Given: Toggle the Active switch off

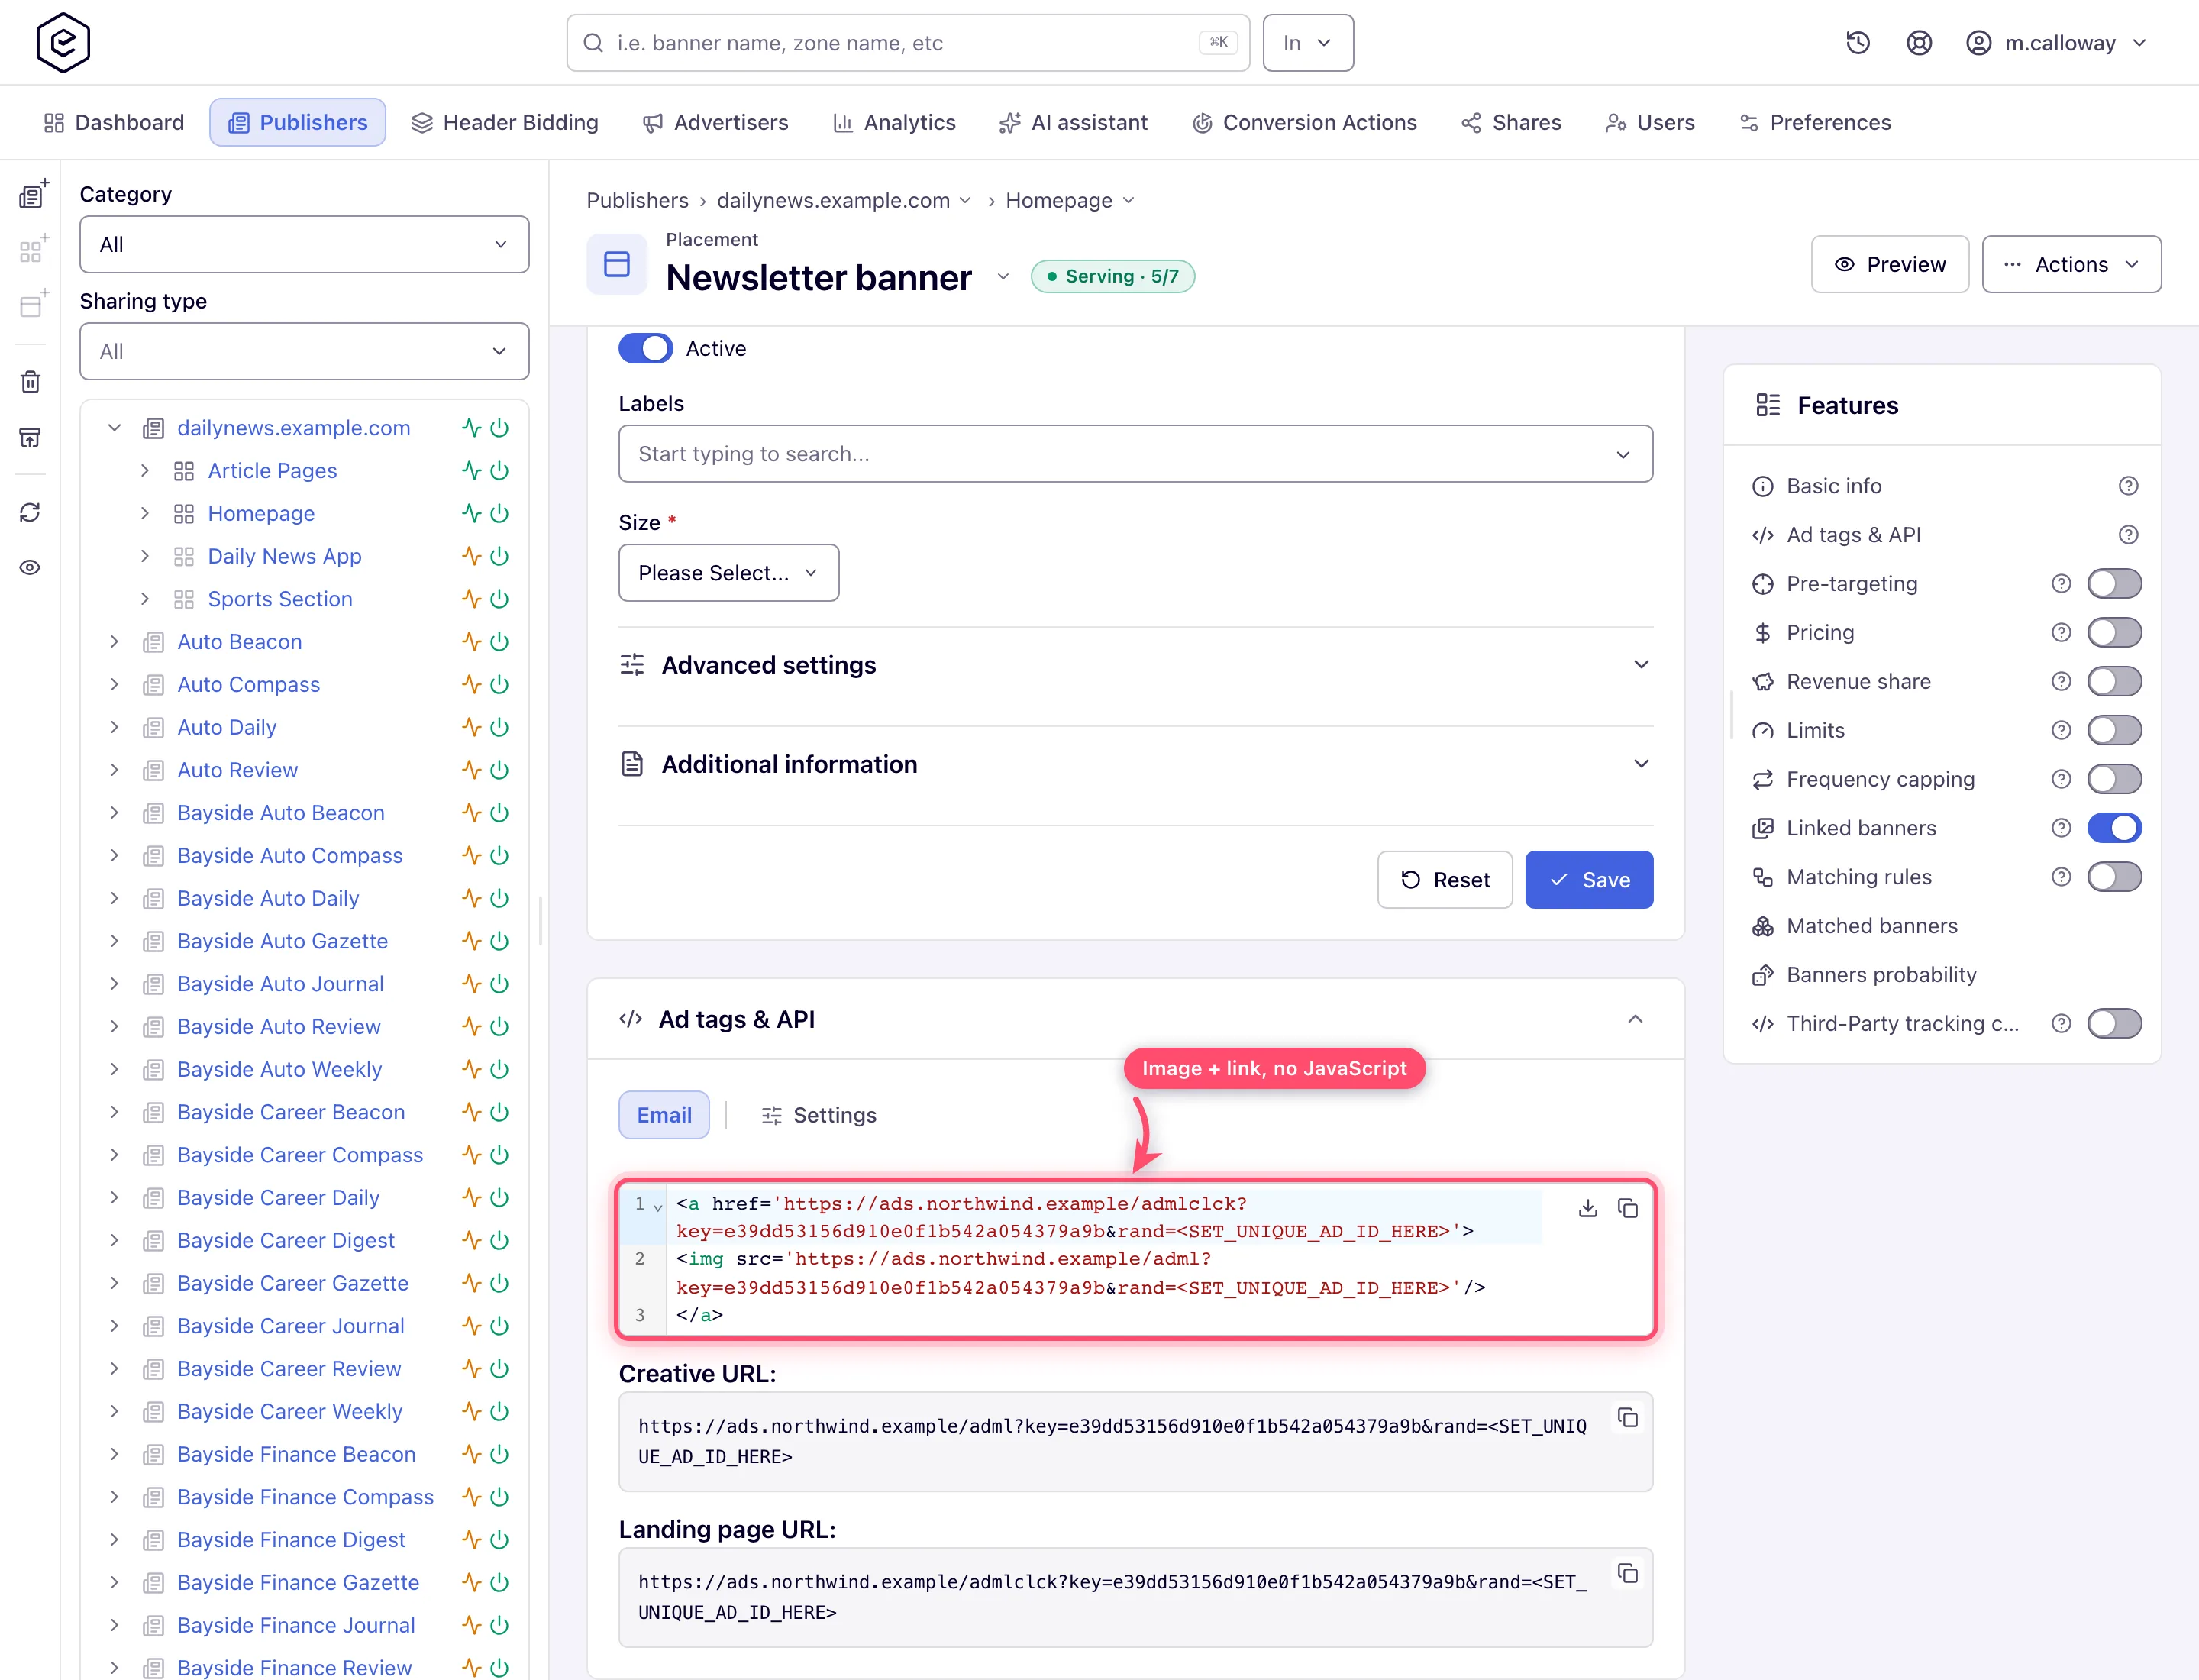Looking at the screenshot, I should (645, 349).
